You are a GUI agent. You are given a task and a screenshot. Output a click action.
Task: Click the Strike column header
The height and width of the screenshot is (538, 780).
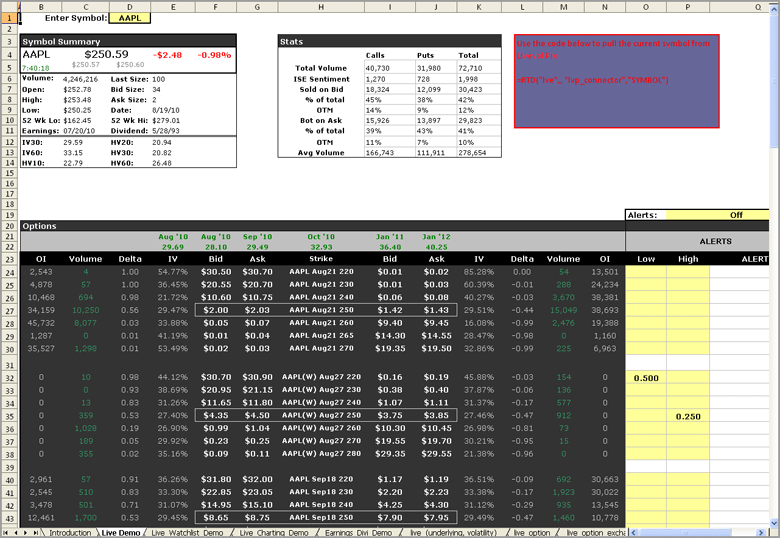point(321,259)
